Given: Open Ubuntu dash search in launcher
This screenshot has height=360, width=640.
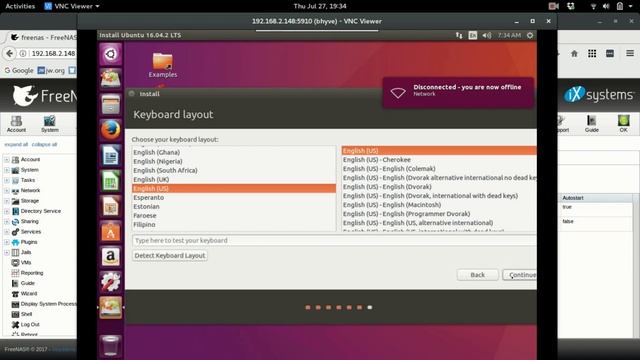Looking at the screenshot, I should 111,54.
